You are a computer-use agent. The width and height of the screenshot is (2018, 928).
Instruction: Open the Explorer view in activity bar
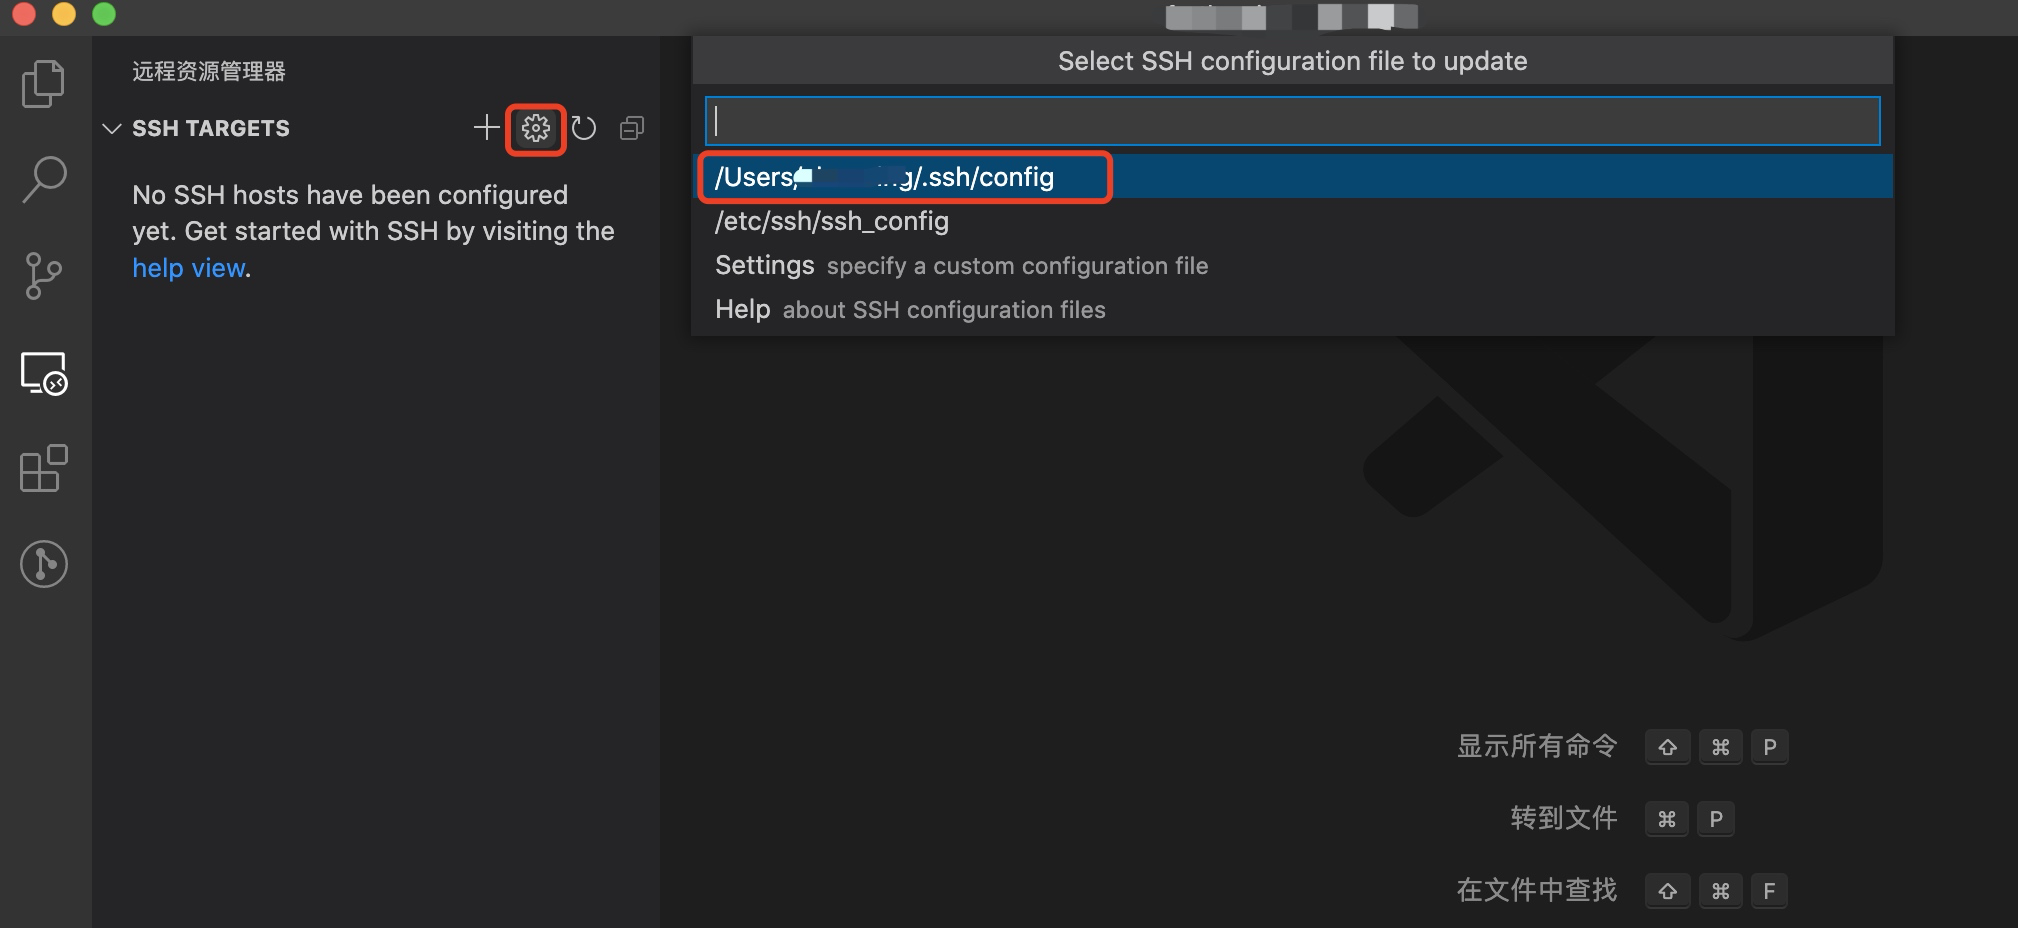pos(44,83)
